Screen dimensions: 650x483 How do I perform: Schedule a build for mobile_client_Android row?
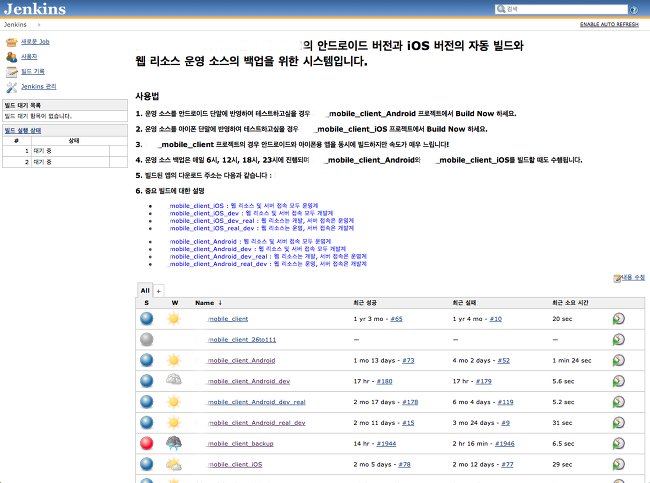click(x=618, y=360)
